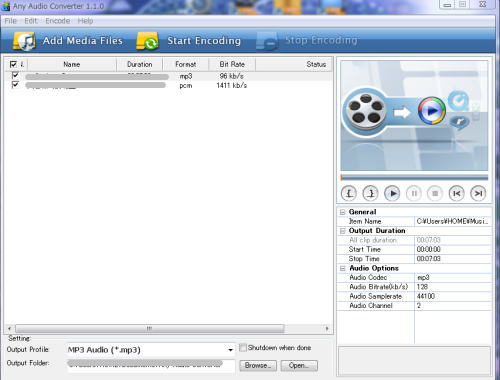The width and height of the screenshot is (500, 380).
Task: Sort by Name column header
Action: coord(72,64)
